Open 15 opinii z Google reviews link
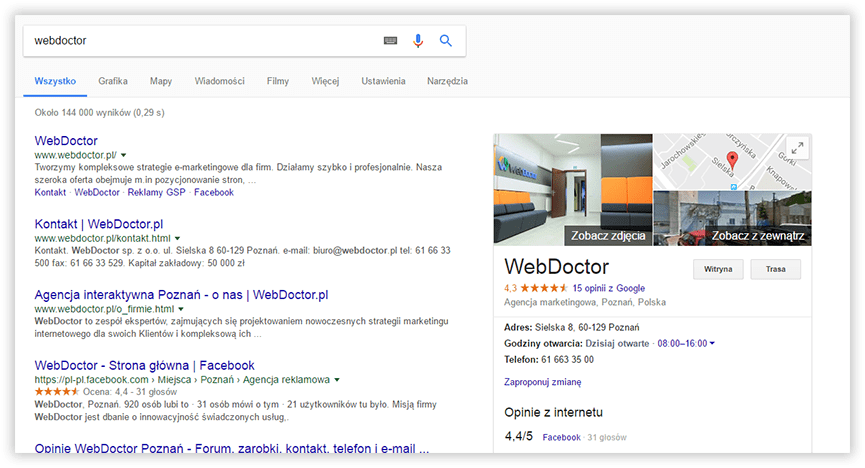 [x=608, y=288]
